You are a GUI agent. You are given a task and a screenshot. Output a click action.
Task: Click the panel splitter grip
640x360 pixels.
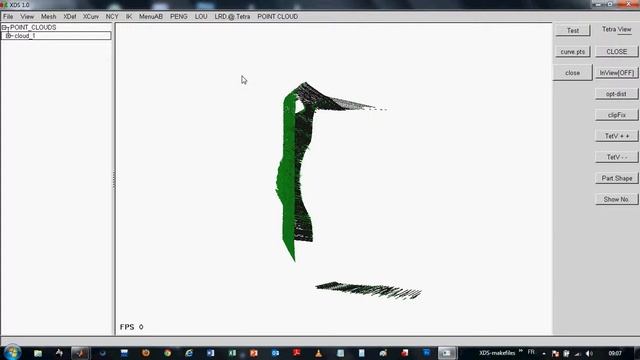tap(114, 180)
